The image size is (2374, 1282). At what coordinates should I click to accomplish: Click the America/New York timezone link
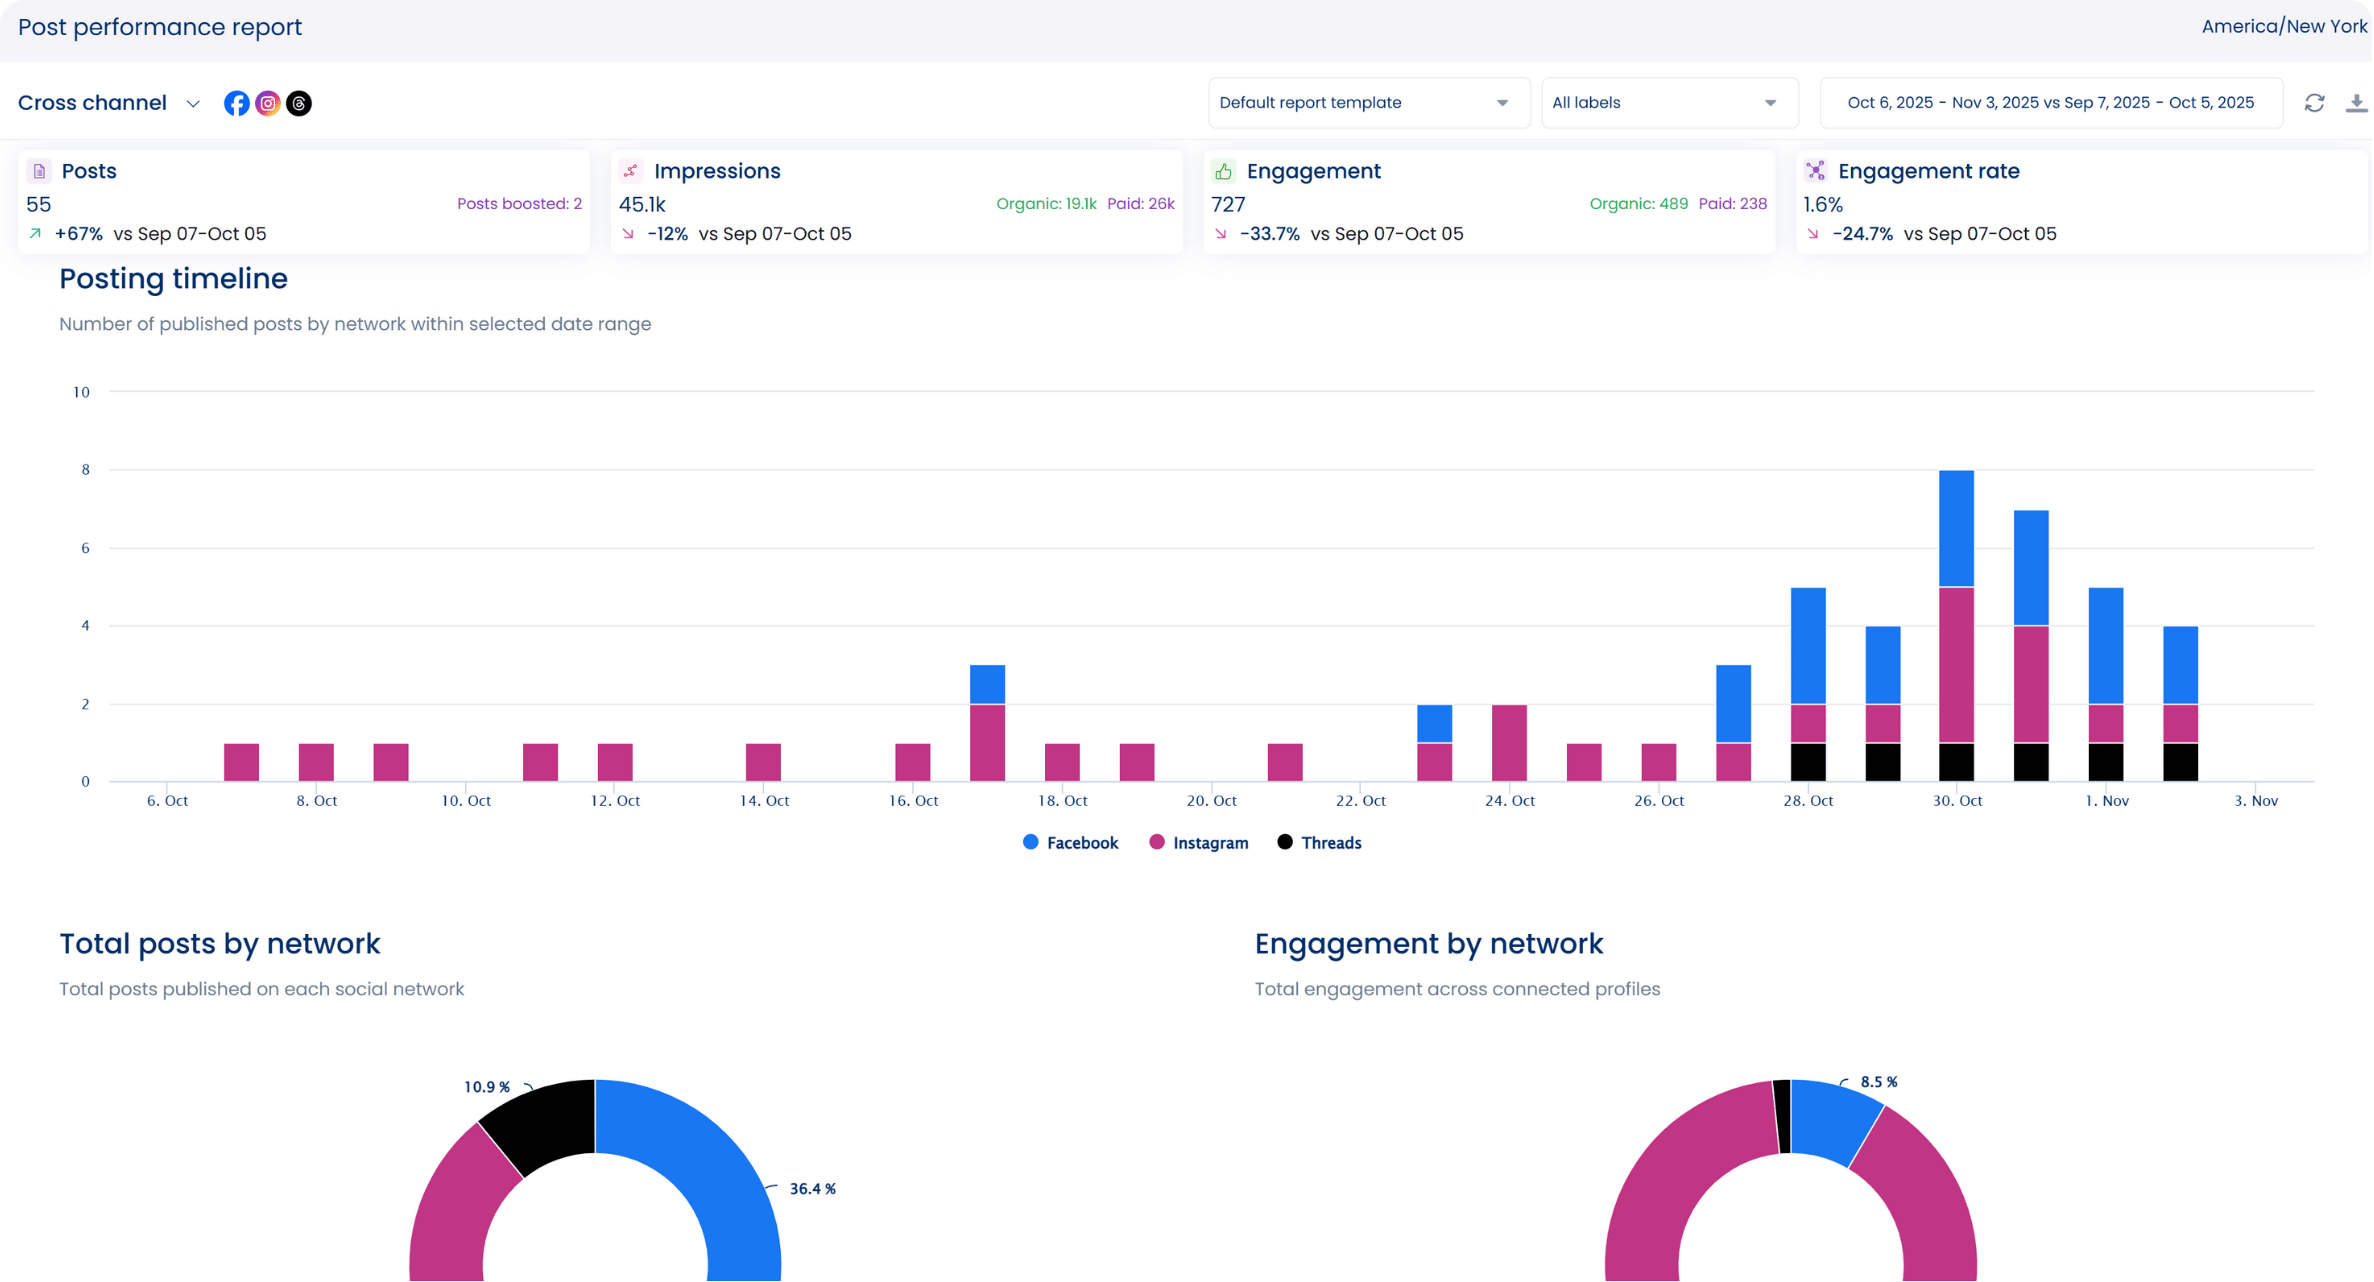[x=2283, y=27]
